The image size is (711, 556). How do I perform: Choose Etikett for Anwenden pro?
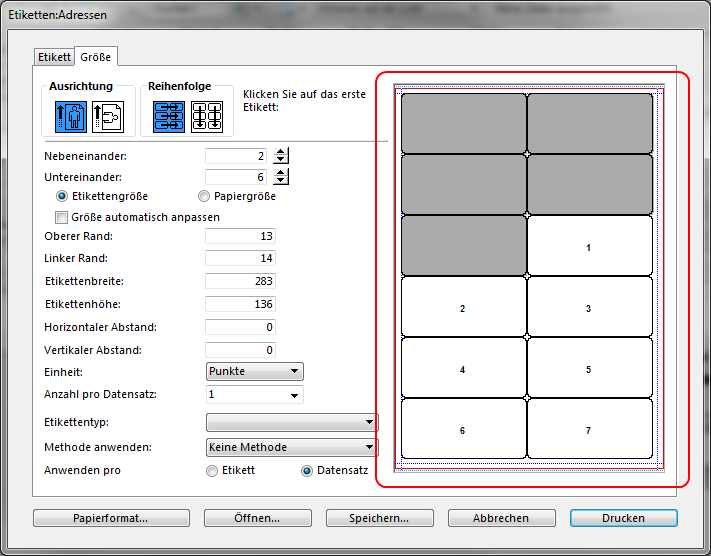(211, 470)
